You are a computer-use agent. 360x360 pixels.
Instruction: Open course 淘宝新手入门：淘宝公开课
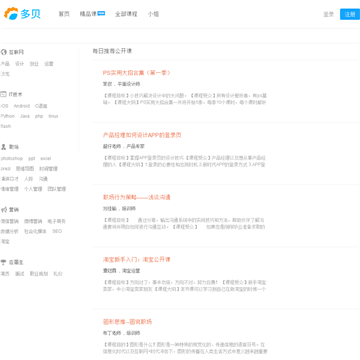pyautogui.click(x=137, y=259)
